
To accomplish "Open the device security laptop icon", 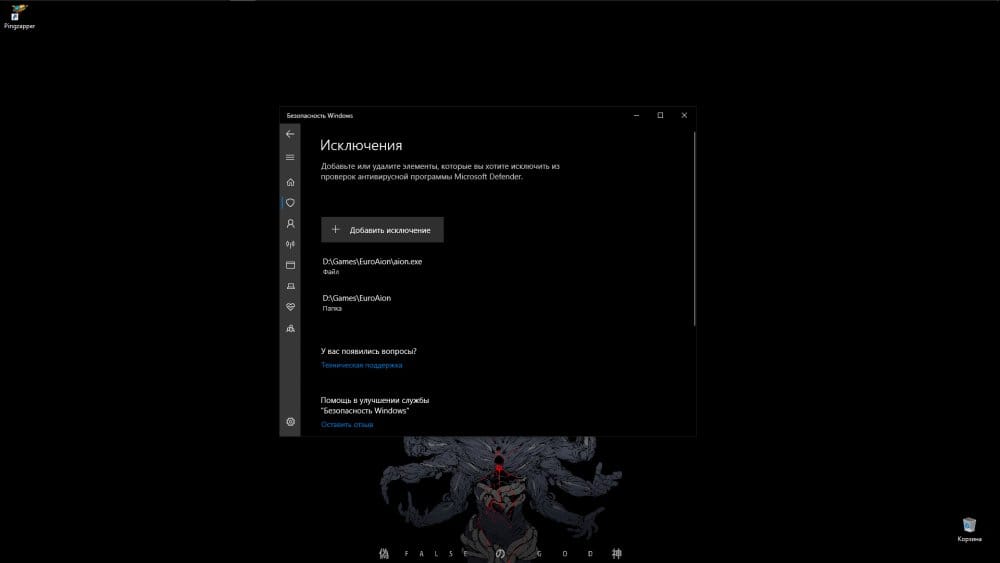I will click(x=290, y=286).
